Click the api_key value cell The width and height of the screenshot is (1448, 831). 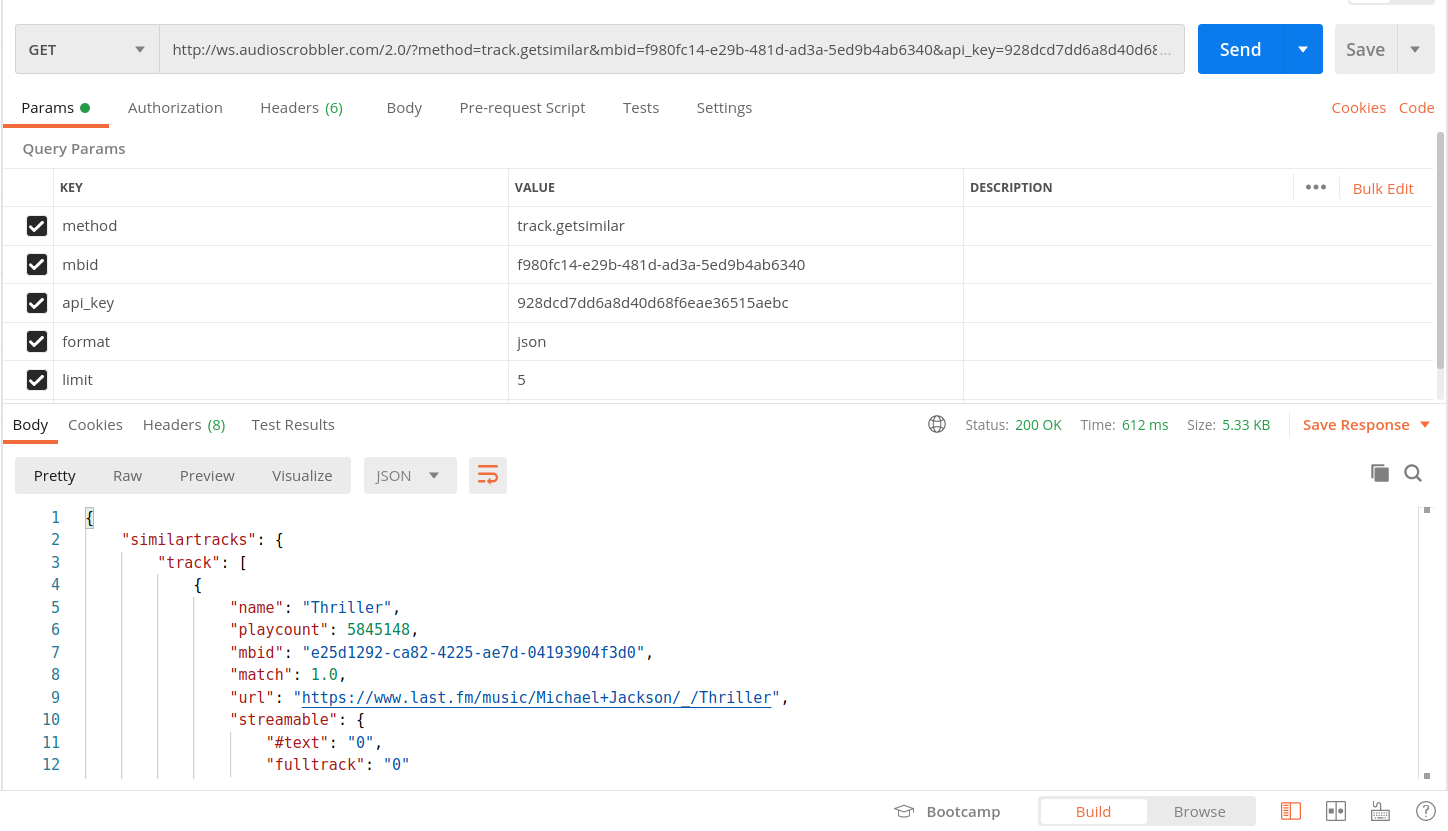point(735,303)
